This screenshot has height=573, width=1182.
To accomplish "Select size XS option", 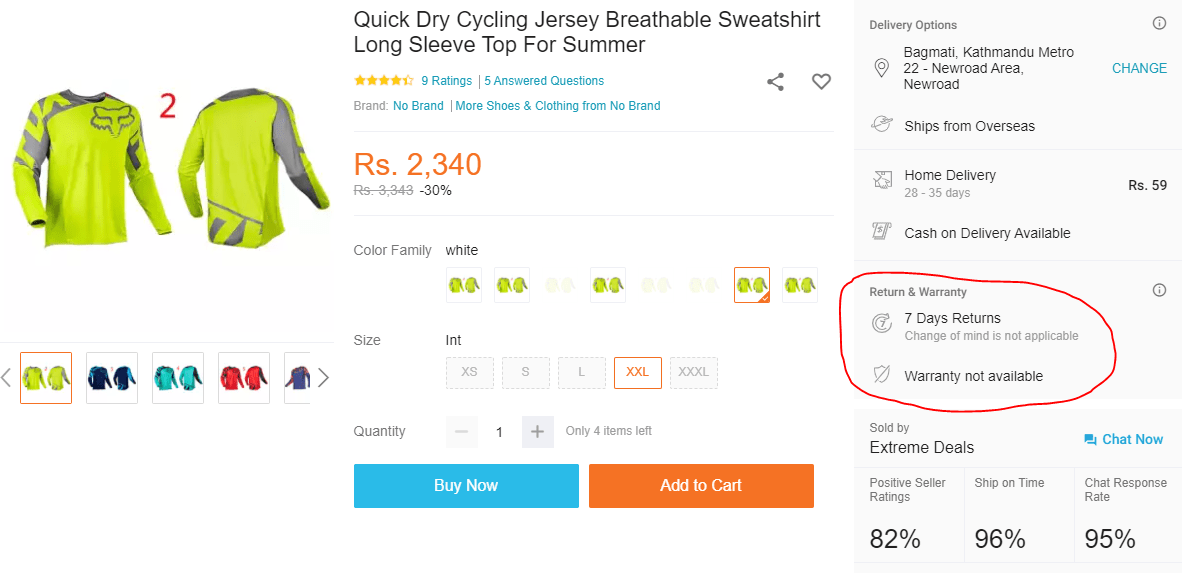I will (x=469, y=372).
